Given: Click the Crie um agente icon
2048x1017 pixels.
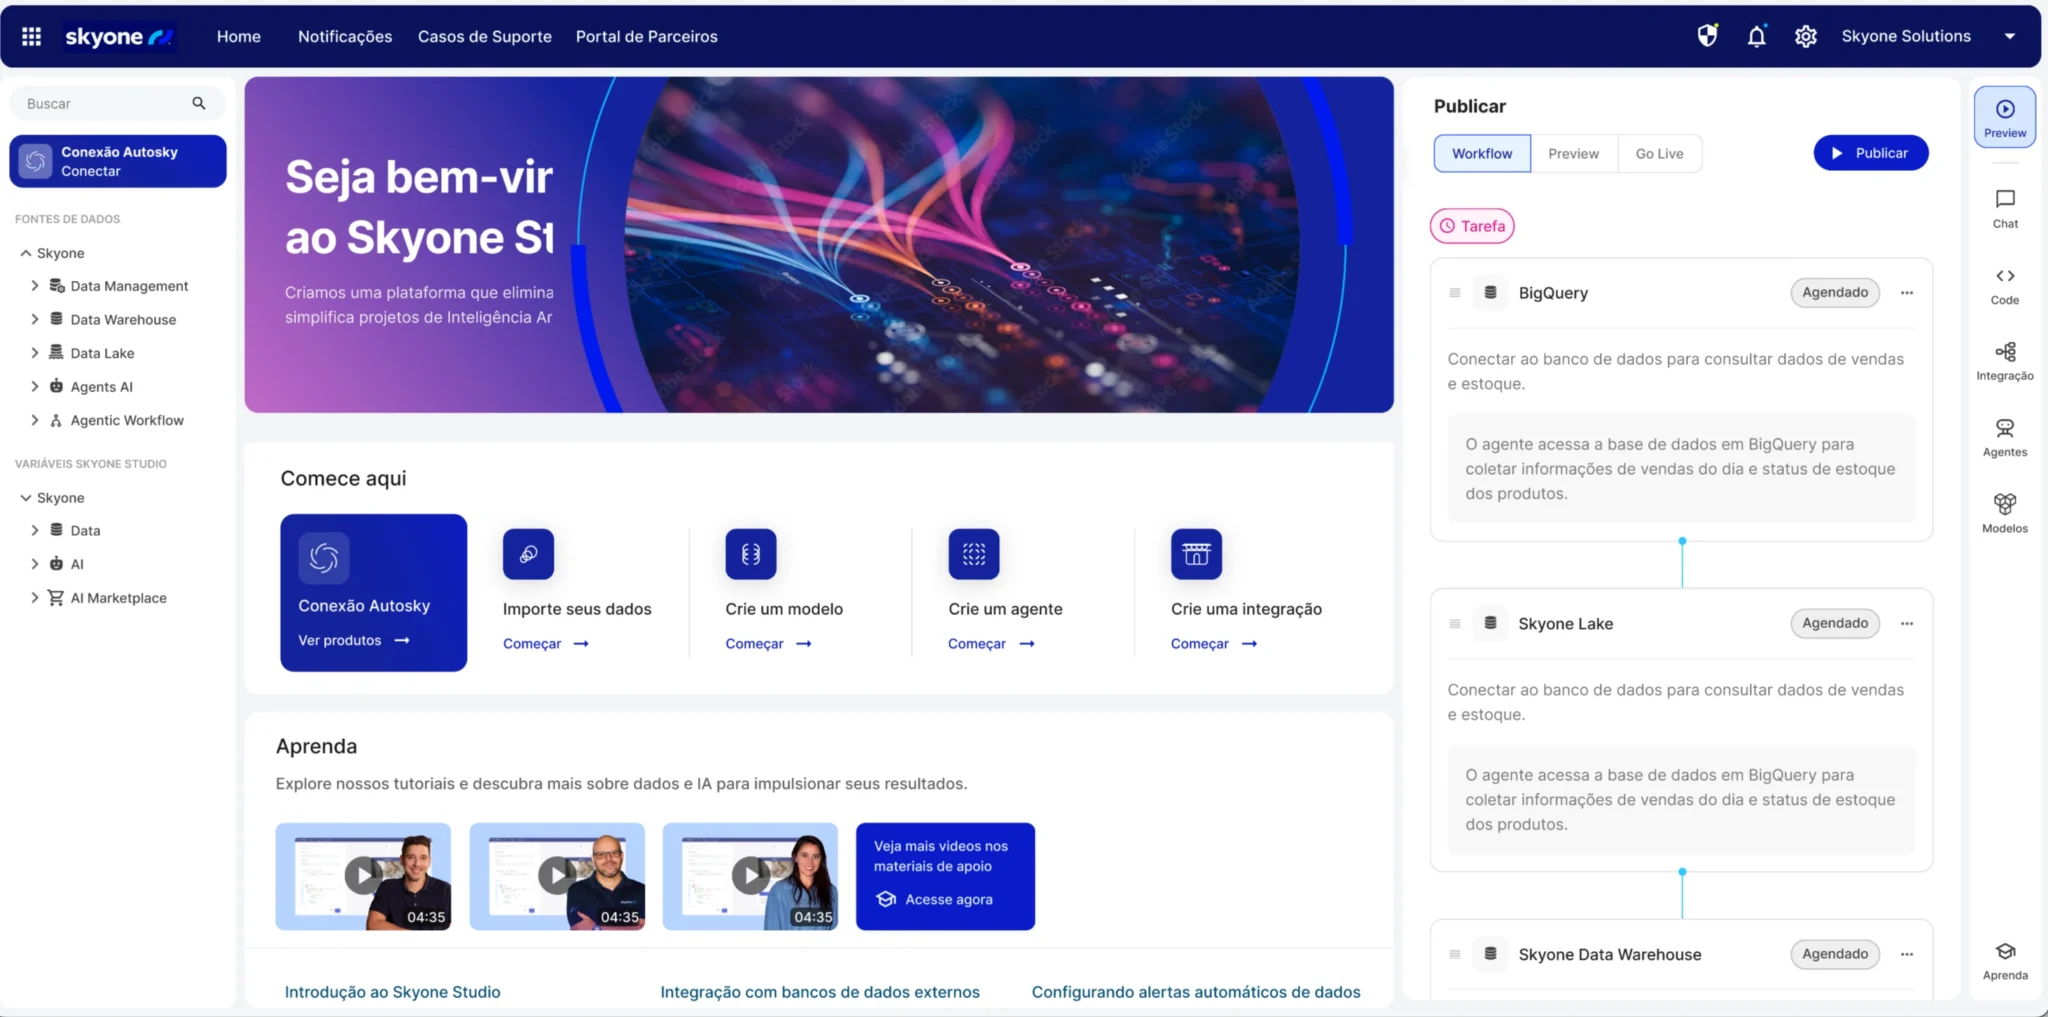Looking at the screenshot, I should pos(974,553).
